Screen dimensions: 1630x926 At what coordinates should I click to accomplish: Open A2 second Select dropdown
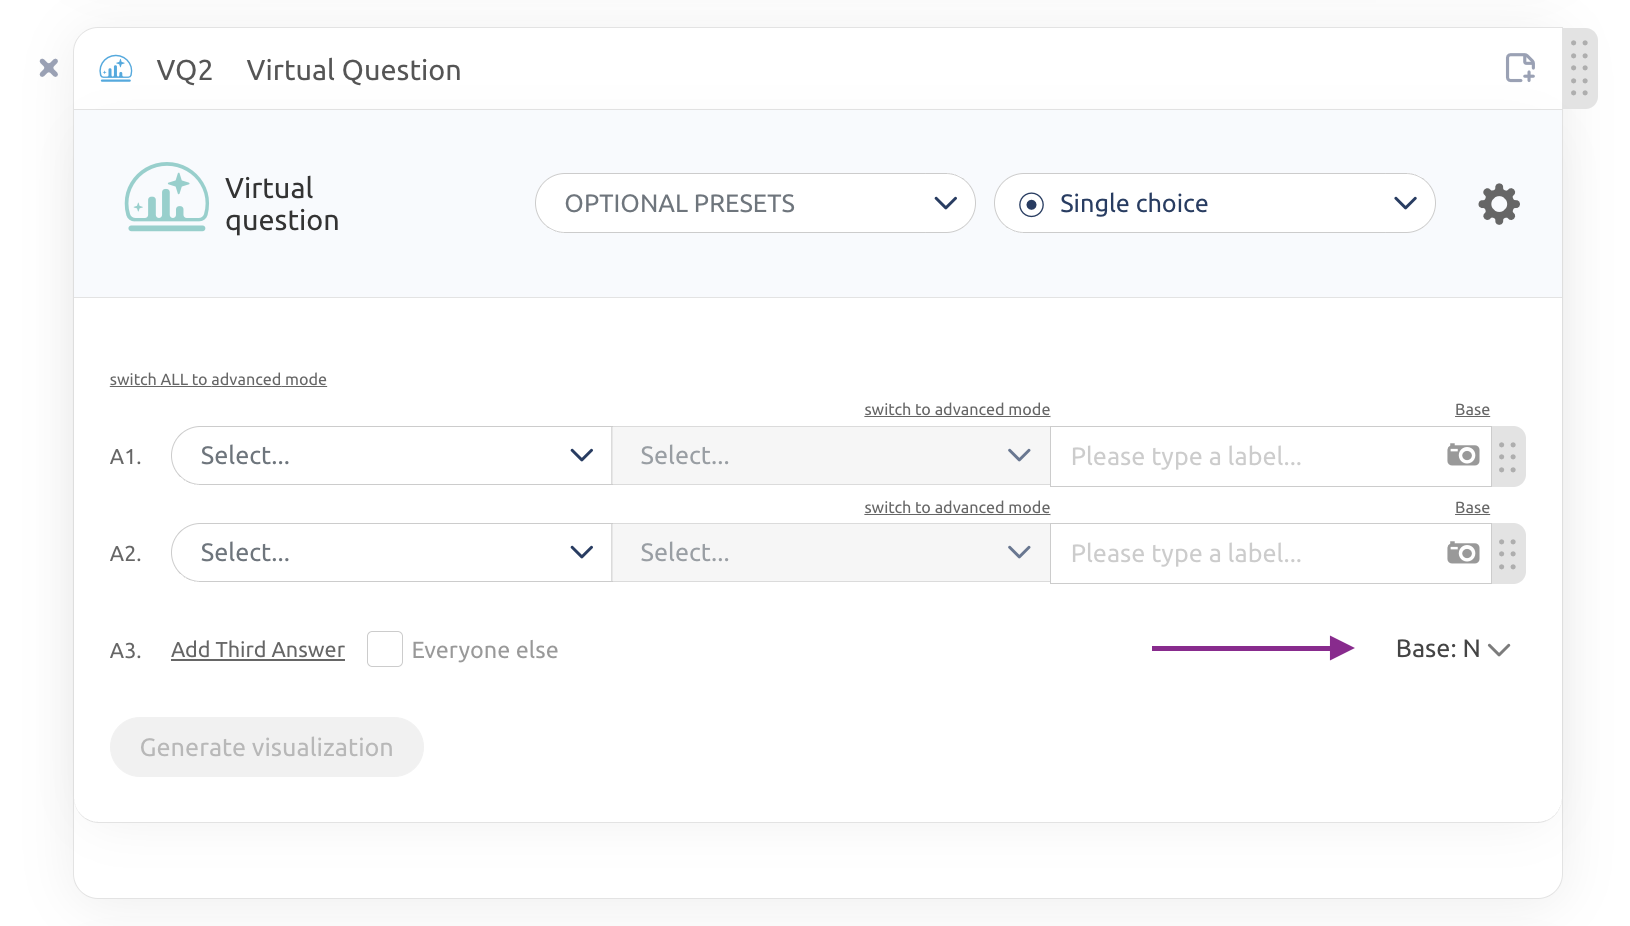(831, 553)
